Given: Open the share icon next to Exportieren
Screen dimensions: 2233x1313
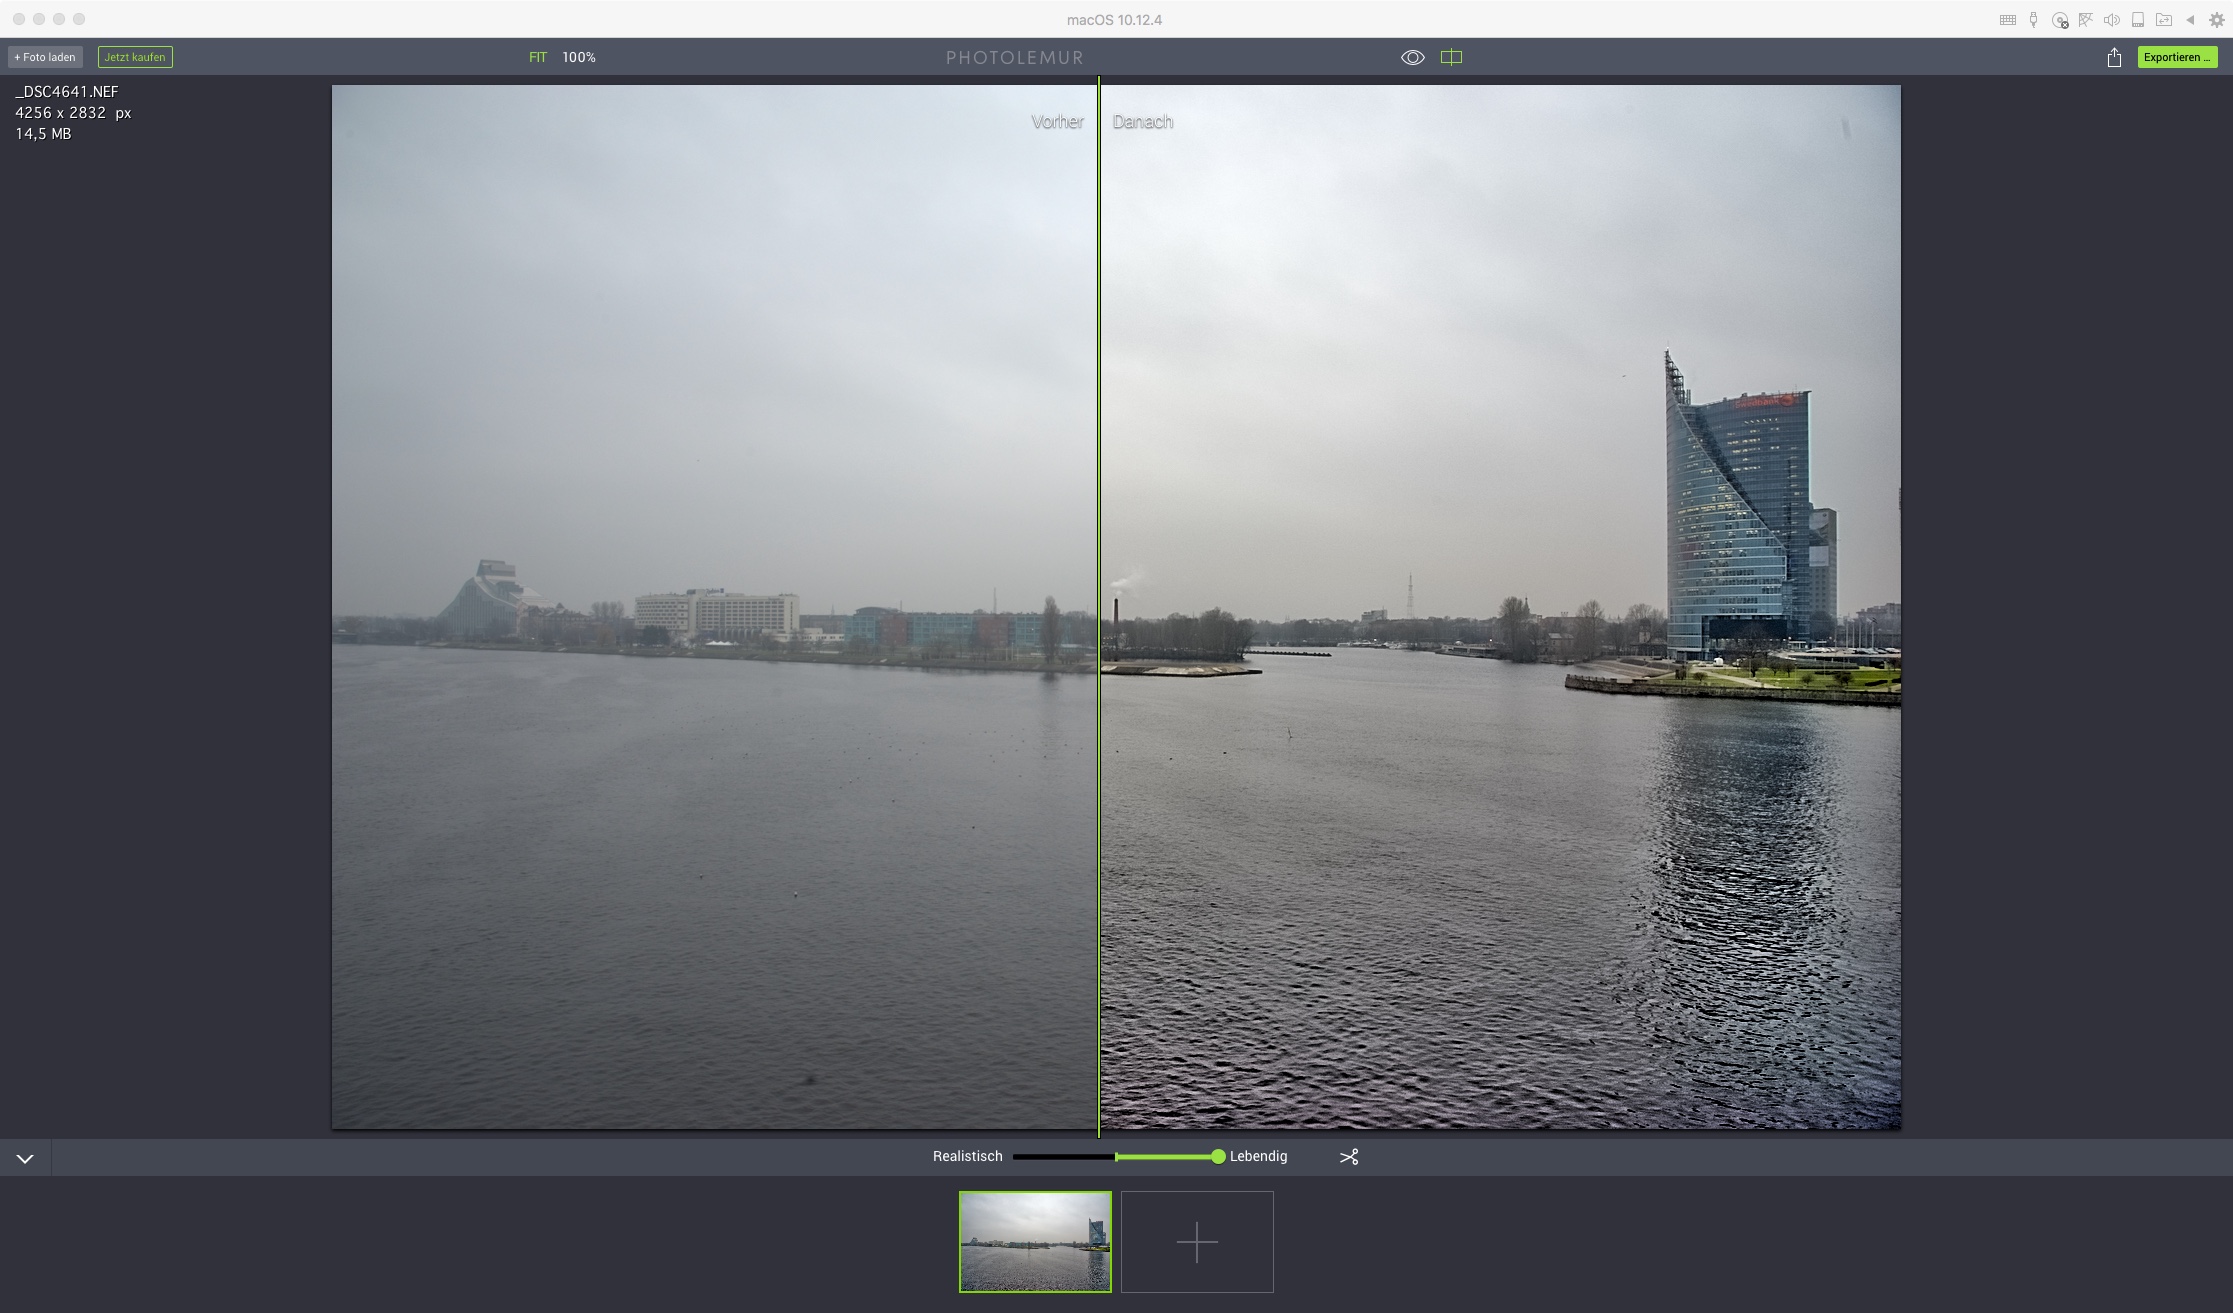Looking at the screenshot, I should click(2114, 58).
